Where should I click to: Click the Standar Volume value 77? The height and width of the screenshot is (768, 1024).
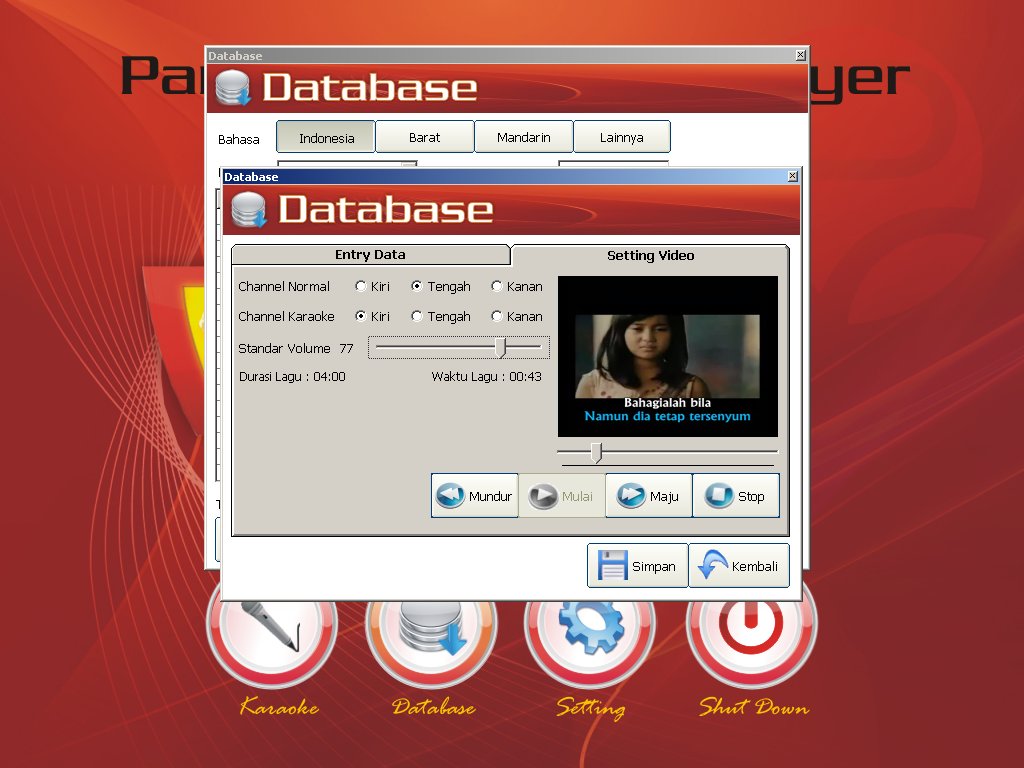pyautogui.click(x=346, y=348)
